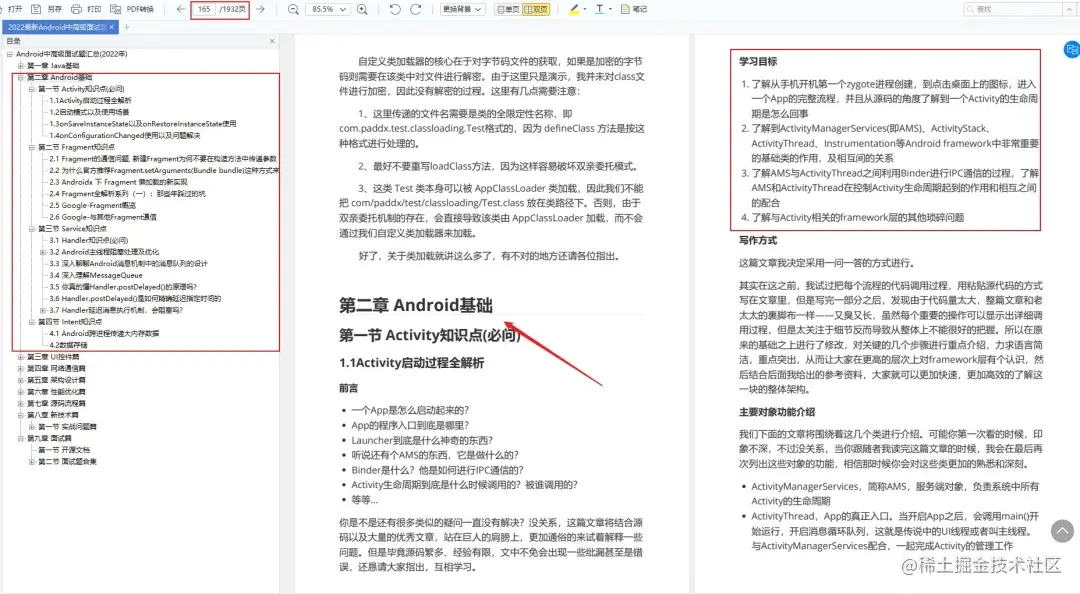Launch the PDF转换 conversion tool

pos(128,9)
